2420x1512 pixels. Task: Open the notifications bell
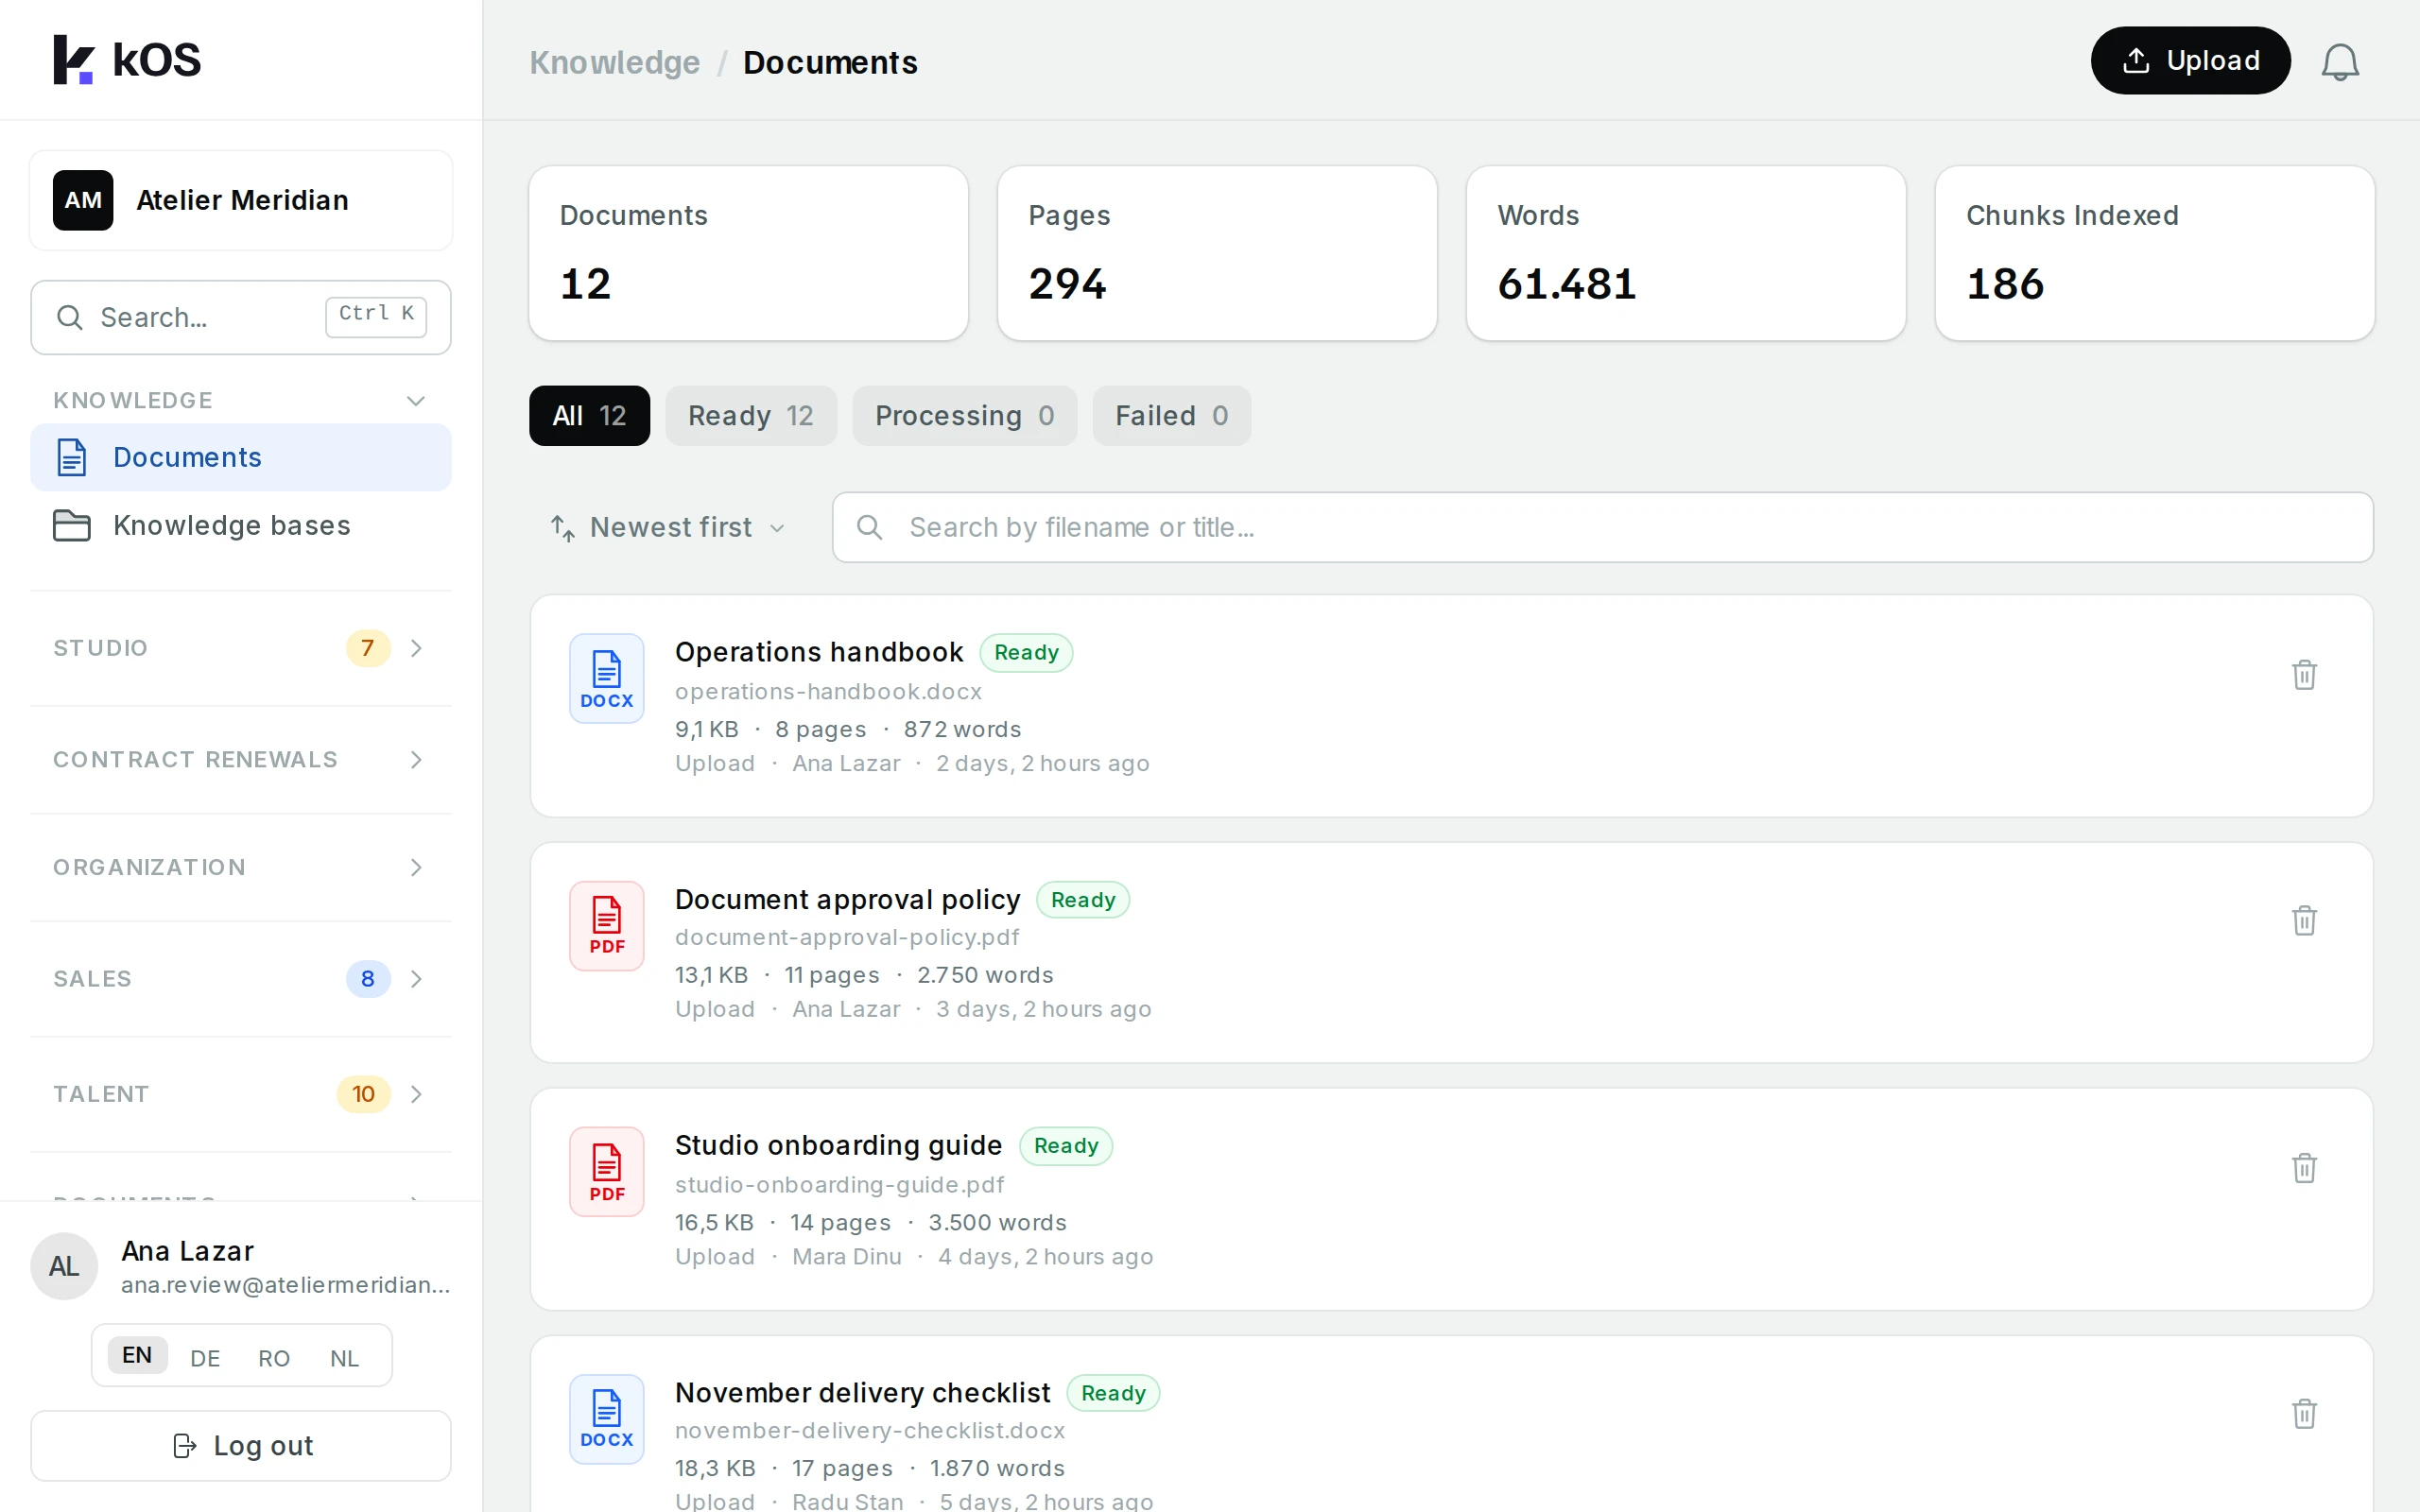tap(2339, 62)
